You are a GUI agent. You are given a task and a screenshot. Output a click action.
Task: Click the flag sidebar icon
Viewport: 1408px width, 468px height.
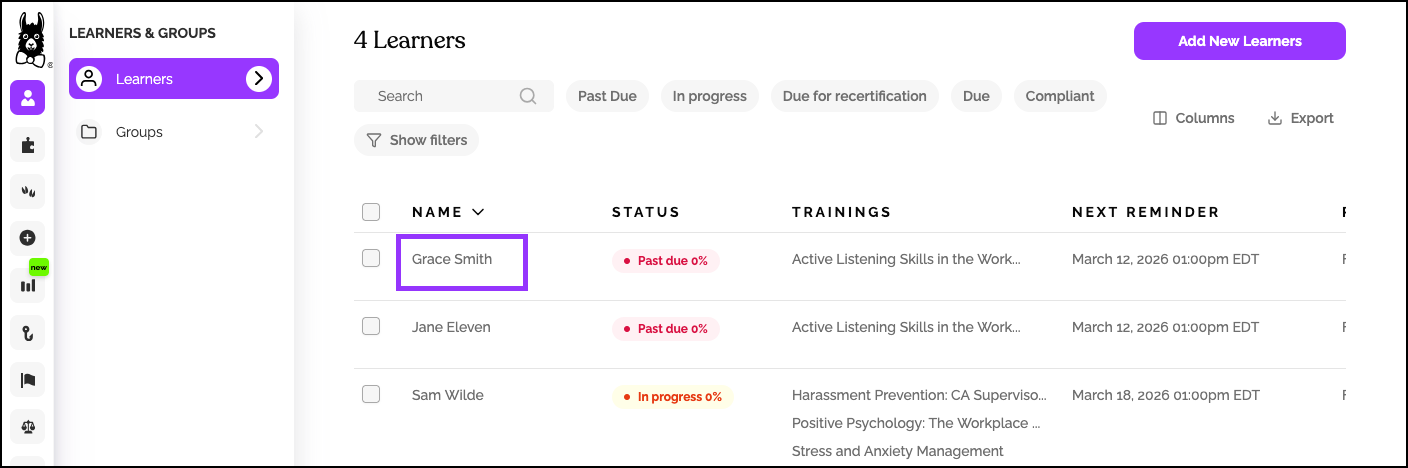pyautogui.click(x=28, y=379)
